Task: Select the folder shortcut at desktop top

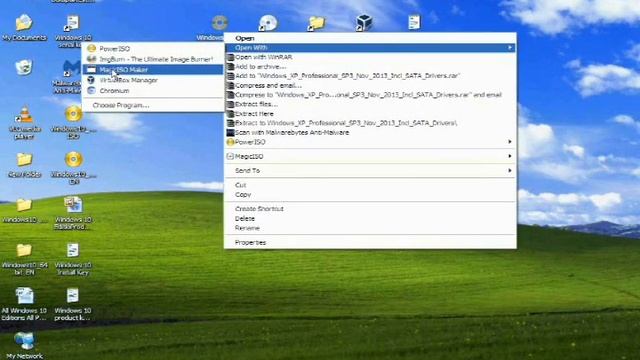Action: (316, 23)
